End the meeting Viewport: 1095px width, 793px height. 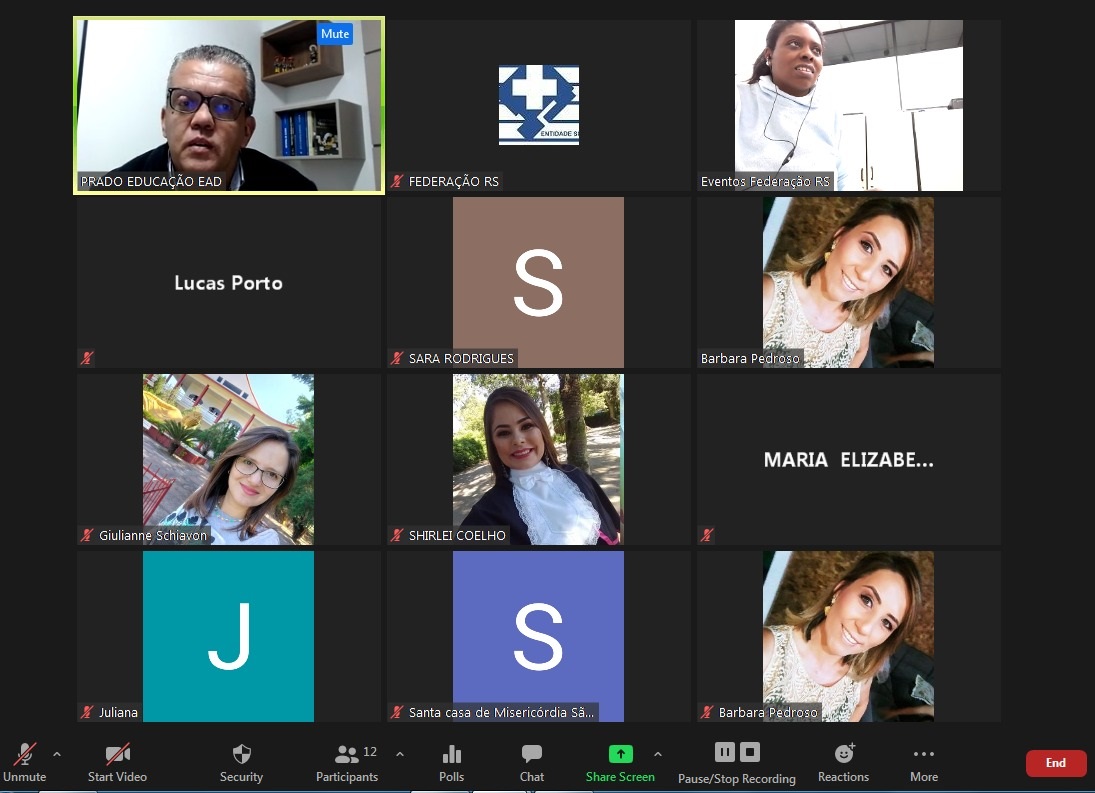[x=1055, y=762]
